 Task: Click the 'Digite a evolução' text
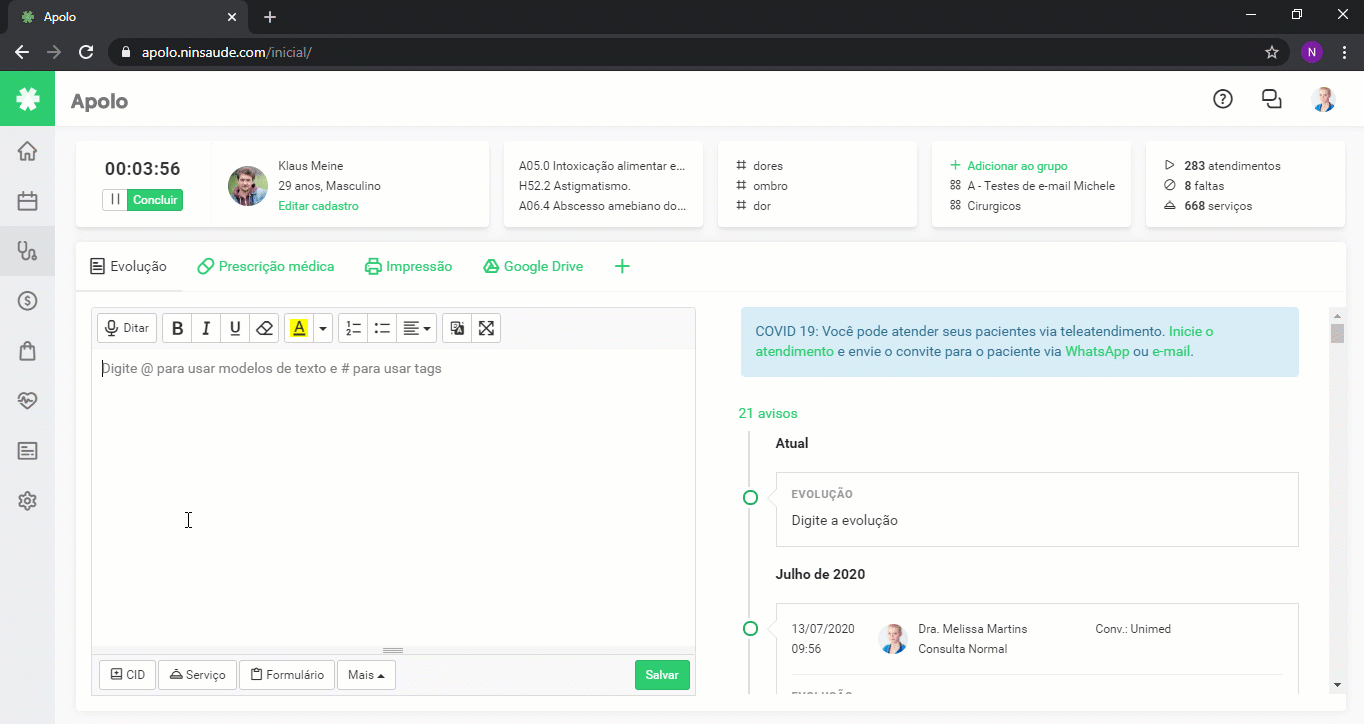844,520
